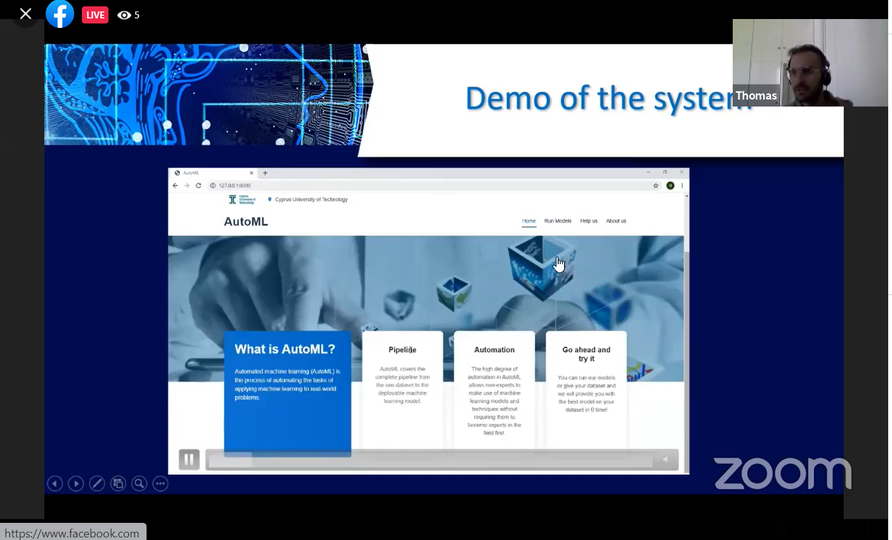892x540 pixels.
Task: Click the slide zoom magnifier icon
Action: click(x=139, y=484)
